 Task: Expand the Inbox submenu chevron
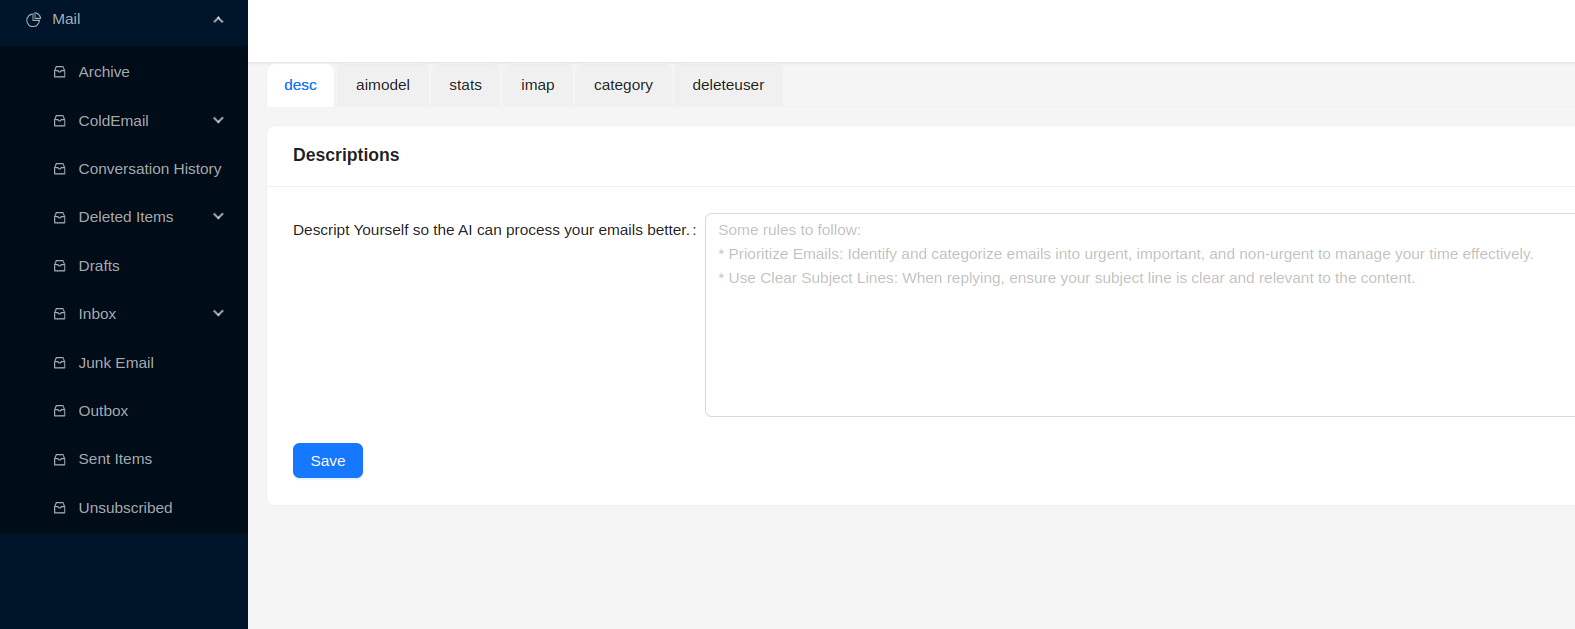(x=218, y=313)
